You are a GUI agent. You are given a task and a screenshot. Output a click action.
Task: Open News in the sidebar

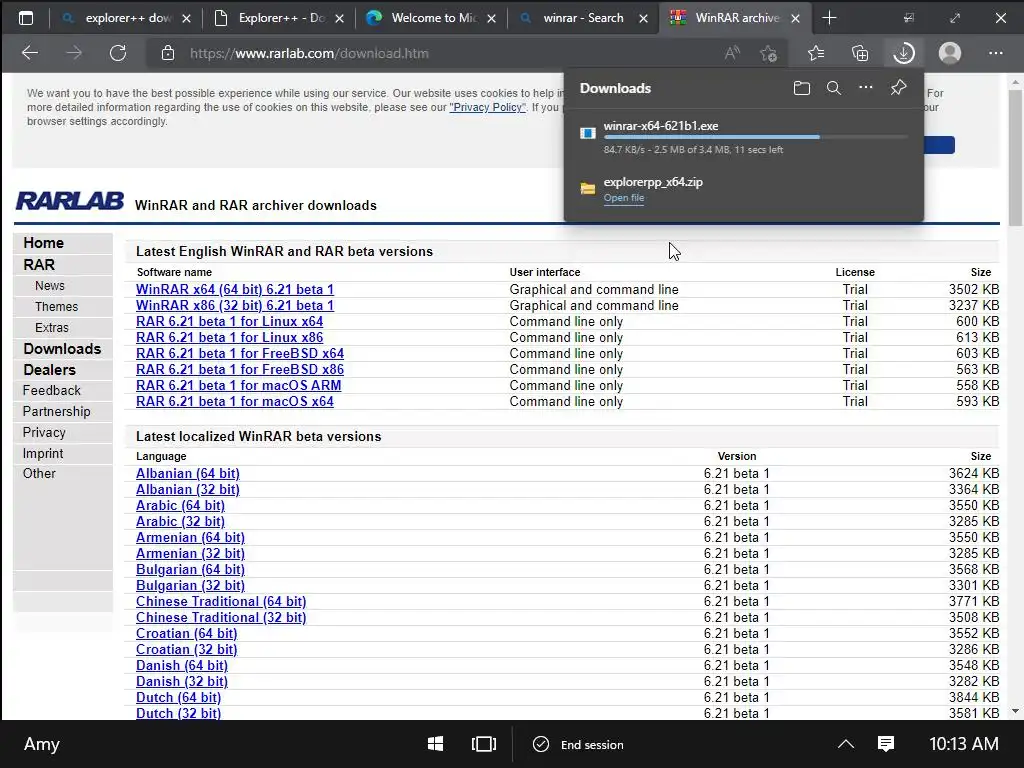tap(50, 286)
